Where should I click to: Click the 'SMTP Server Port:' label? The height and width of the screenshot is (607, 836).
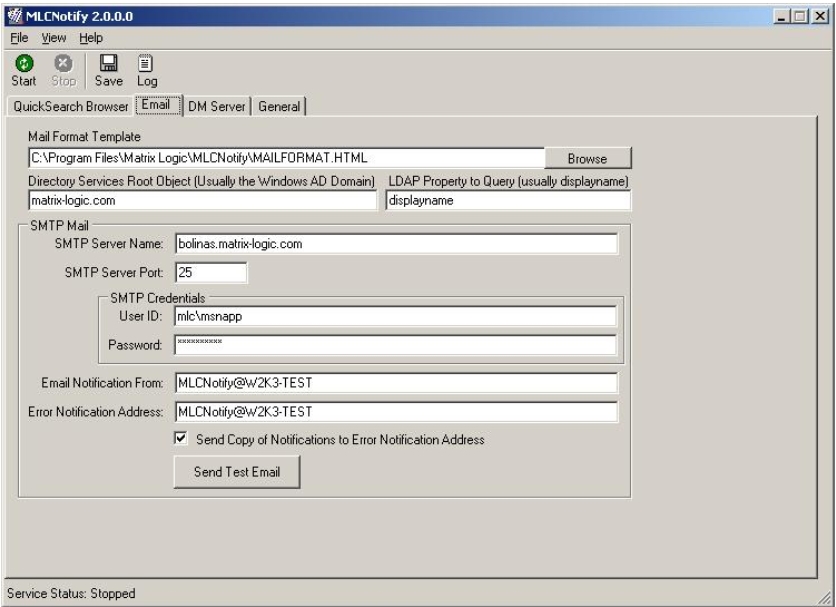click(x=114, y=273)
